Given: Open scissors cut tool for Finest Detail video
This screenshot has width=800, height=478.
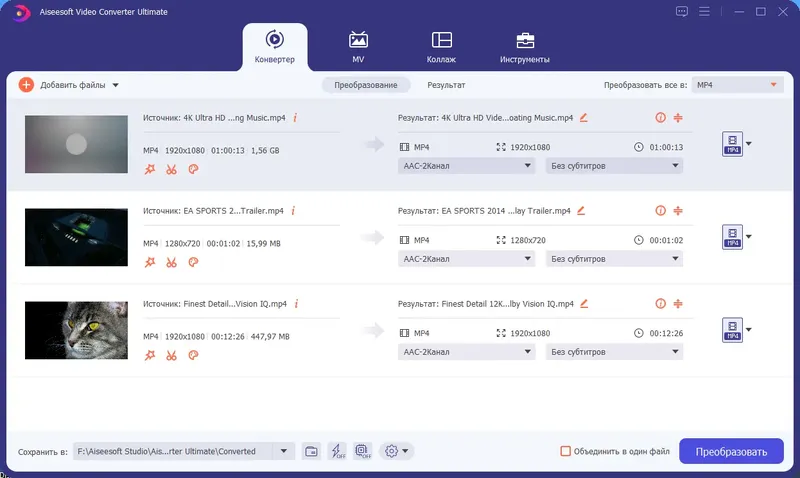Looking at the screenshot, I should [171, 355].
